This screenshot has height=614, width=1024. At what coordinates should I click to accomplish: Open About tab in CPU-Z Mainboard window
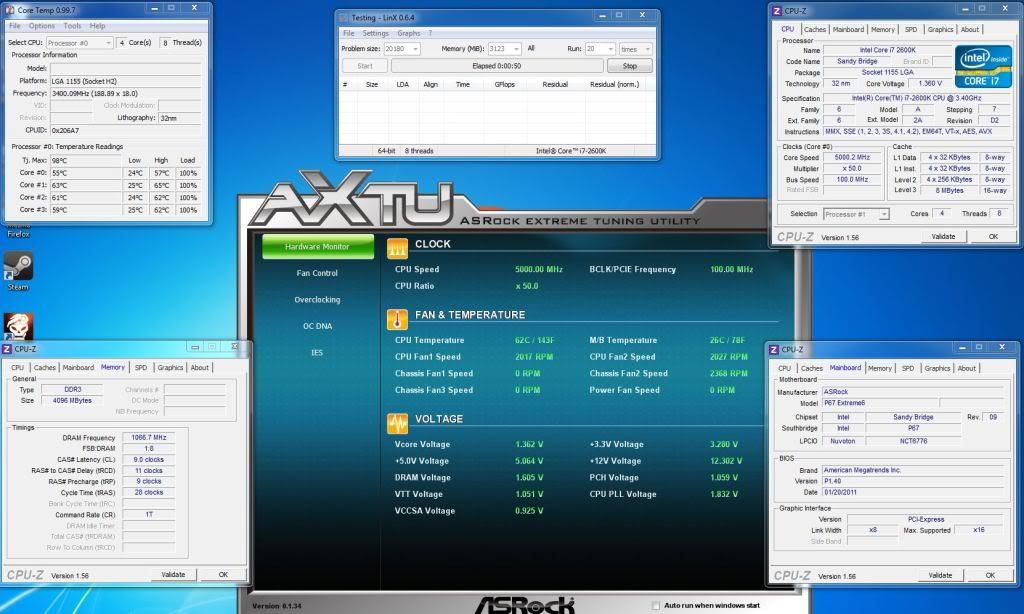pos(967,368)
